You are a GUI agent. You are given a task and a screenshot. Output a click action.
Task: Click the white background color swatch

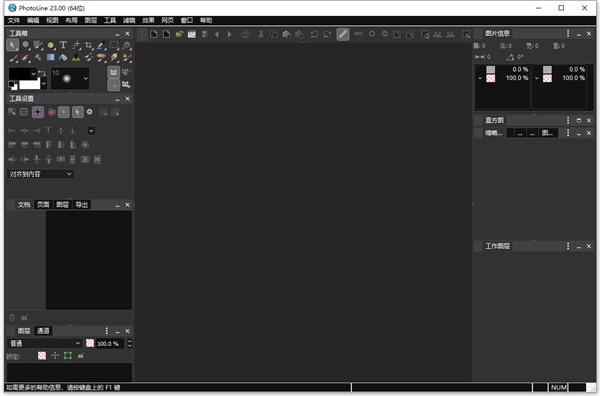tap(29, 84)
